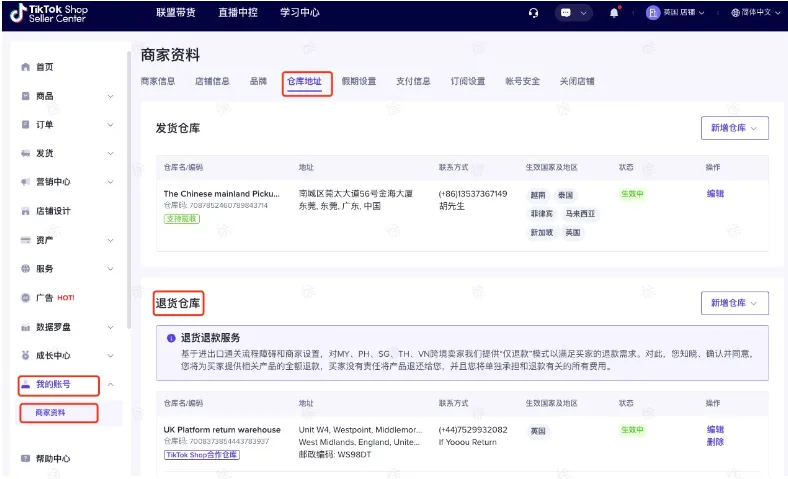788x479 pixels.
Task: Click the 菲律宾 country tag
Action: click(542, 214)
